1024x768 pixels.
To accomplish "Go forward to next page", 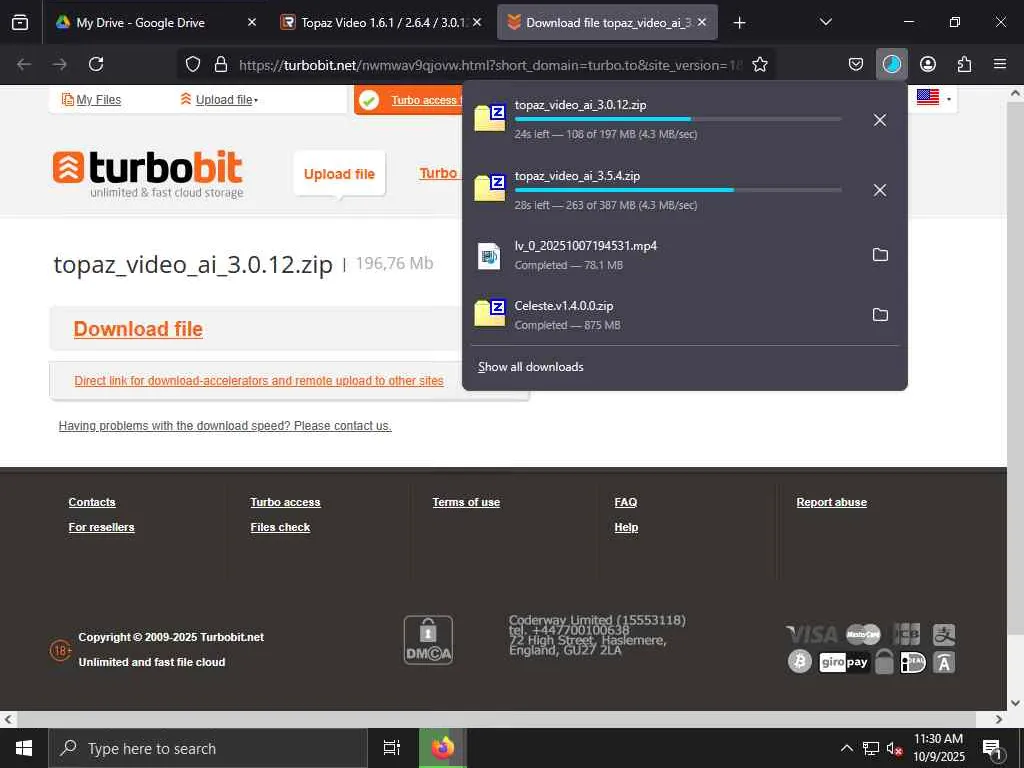I will click(x=59, y=64).
